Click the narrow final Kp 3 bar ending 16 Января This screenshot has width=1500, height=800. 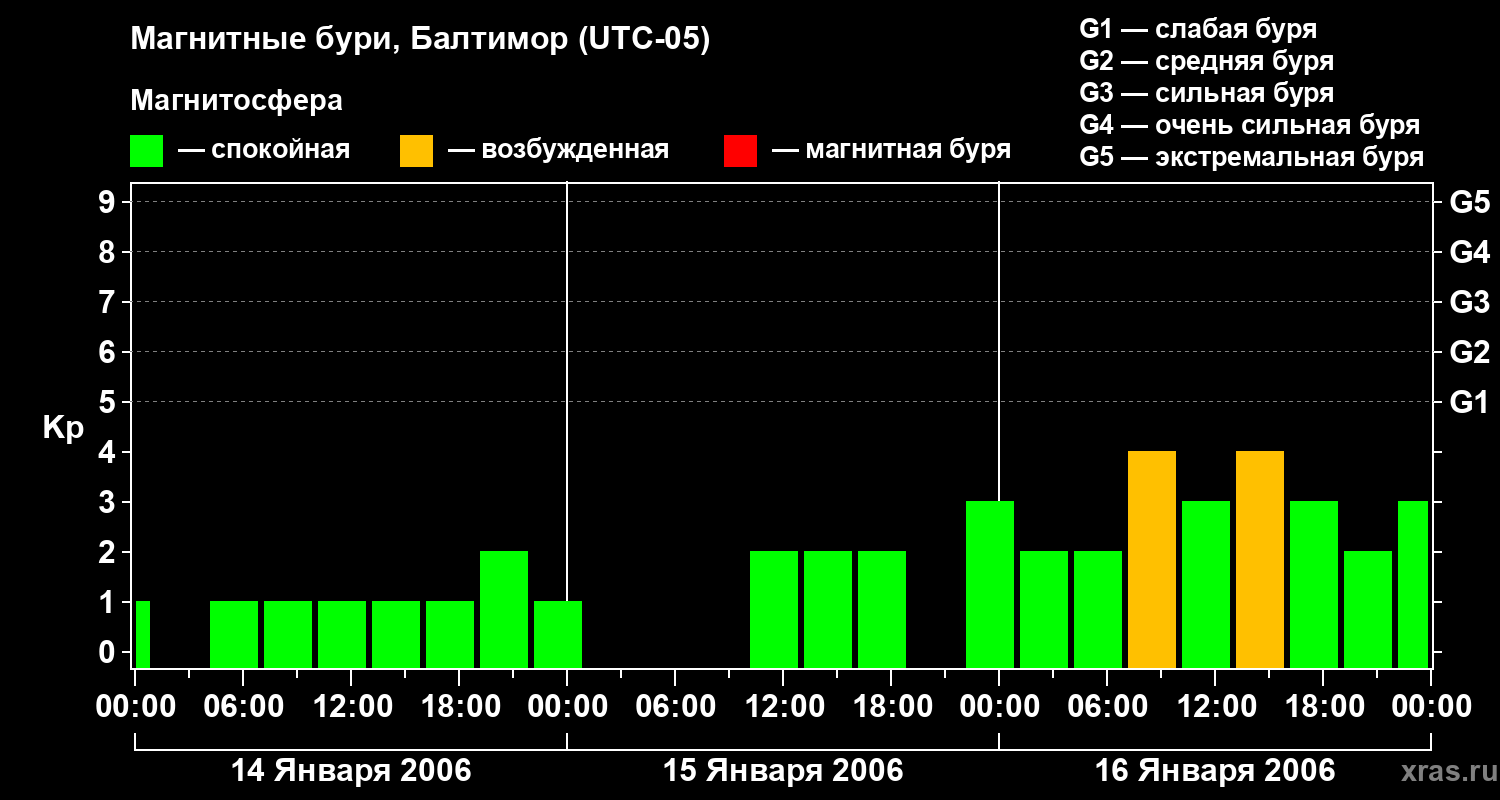(x=1413, y=584)
